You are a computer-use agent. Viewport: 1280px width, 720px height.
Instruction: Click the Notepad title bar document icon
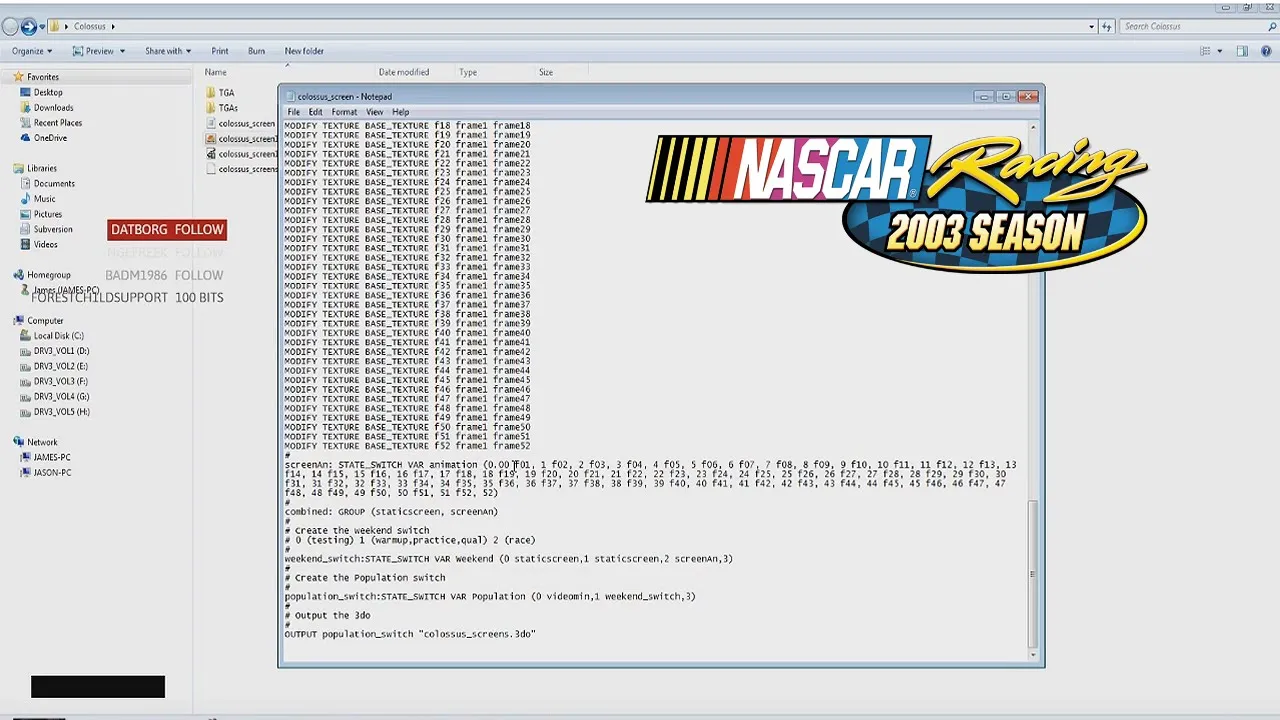(291, 97)
